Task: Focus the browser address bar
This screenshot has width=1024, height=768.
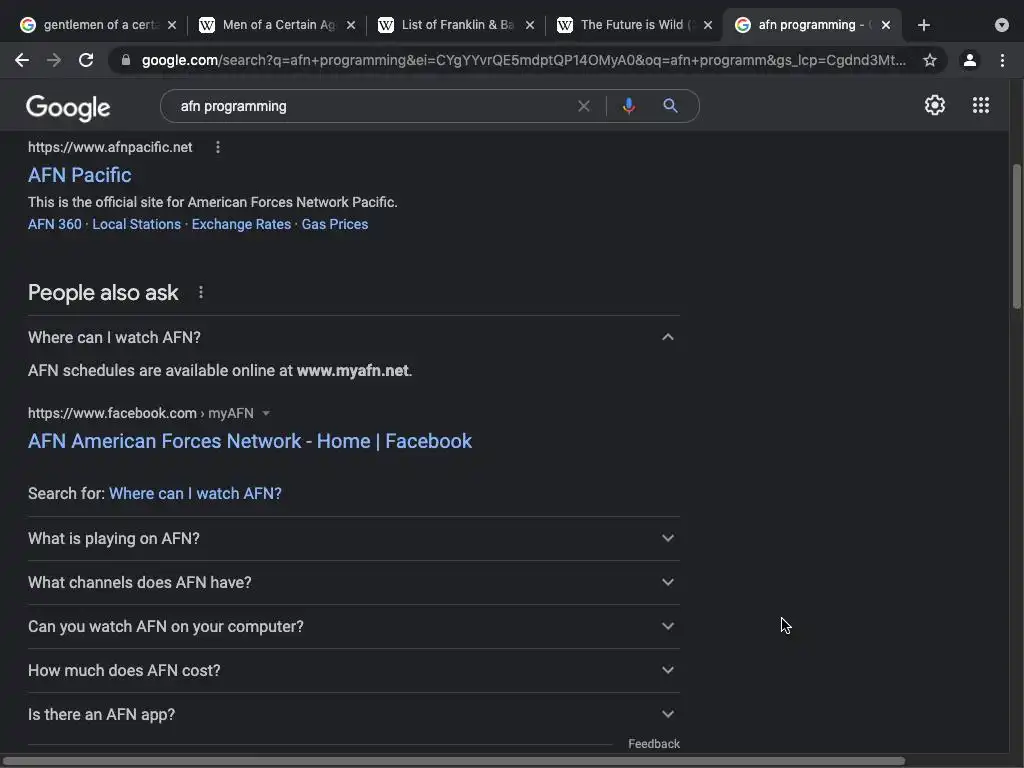Action: coord(522,60)
